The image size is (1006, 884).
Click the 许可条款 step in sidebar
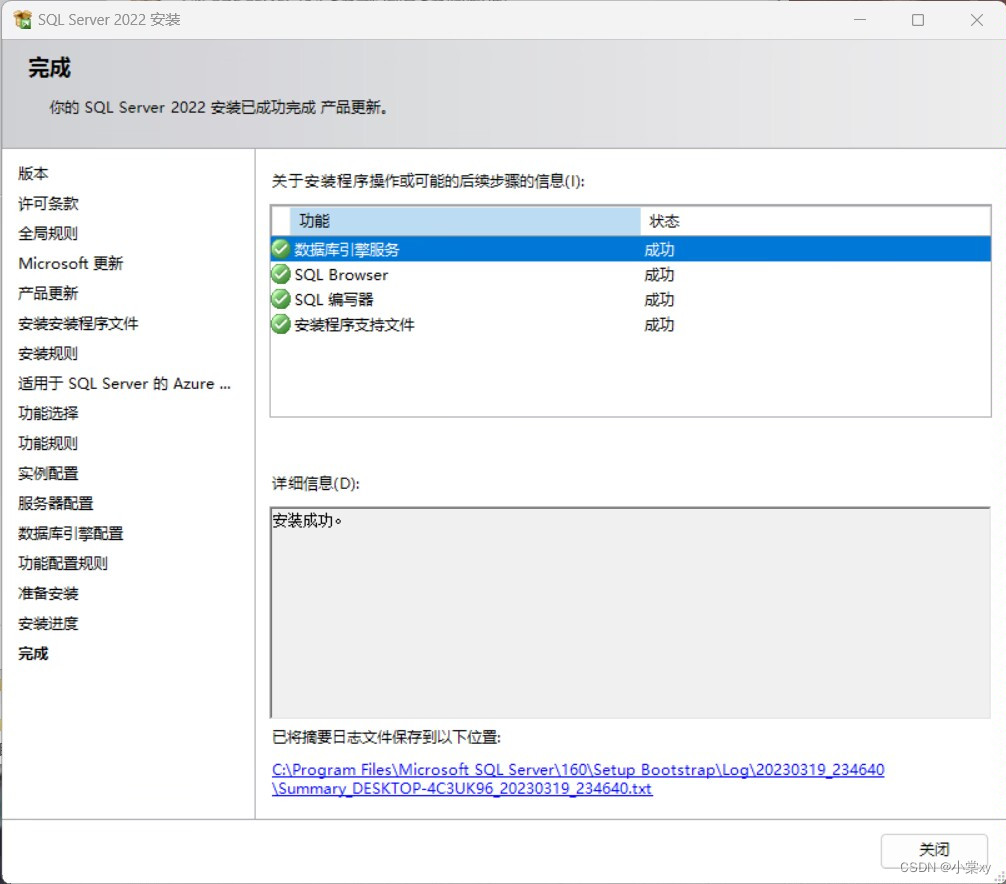coord(48,203)
